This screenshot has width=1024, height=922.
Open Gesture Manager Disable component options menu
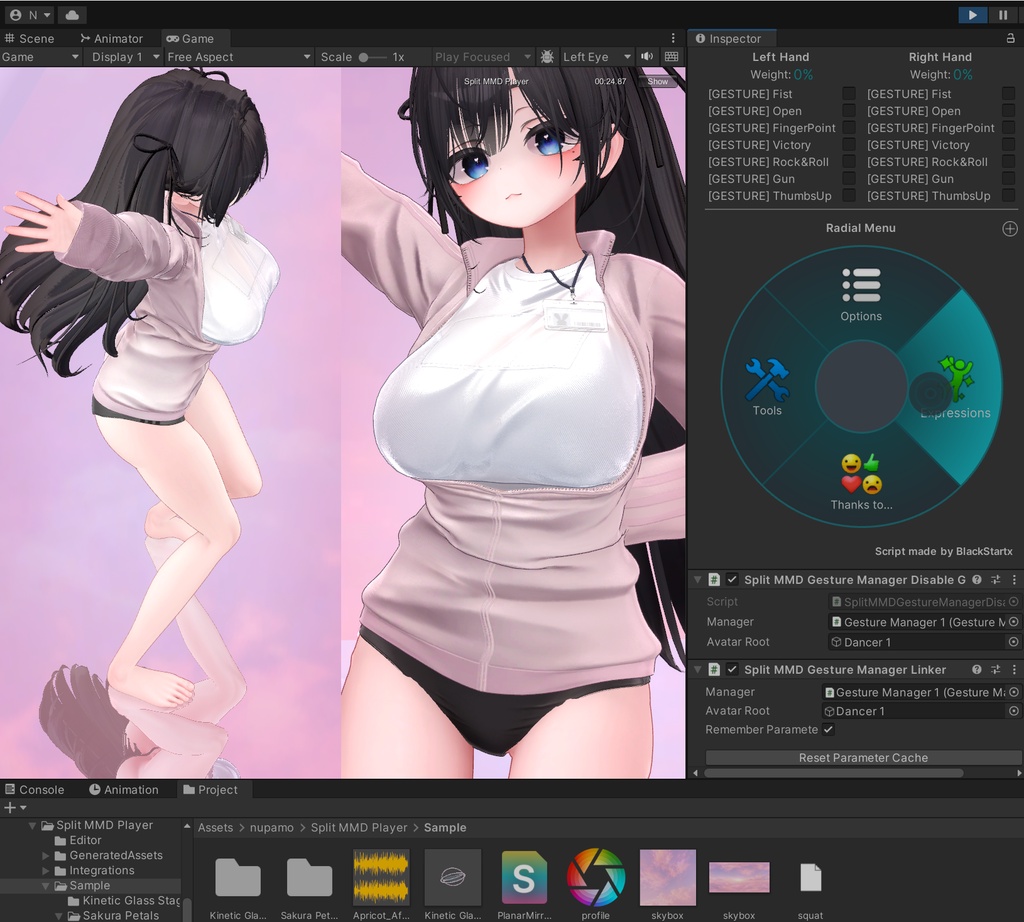[x=1014, y=579]
